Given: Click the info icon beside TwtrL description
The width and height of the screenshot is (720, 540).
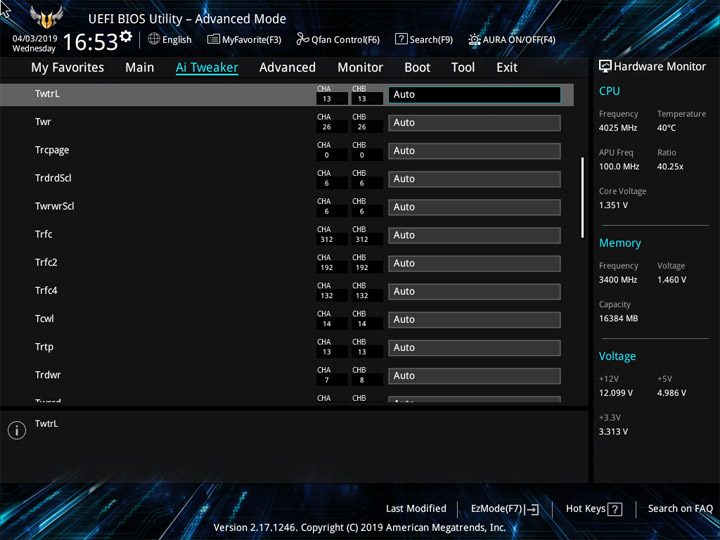Looking at the screenshot, I should tap(17, 430).
